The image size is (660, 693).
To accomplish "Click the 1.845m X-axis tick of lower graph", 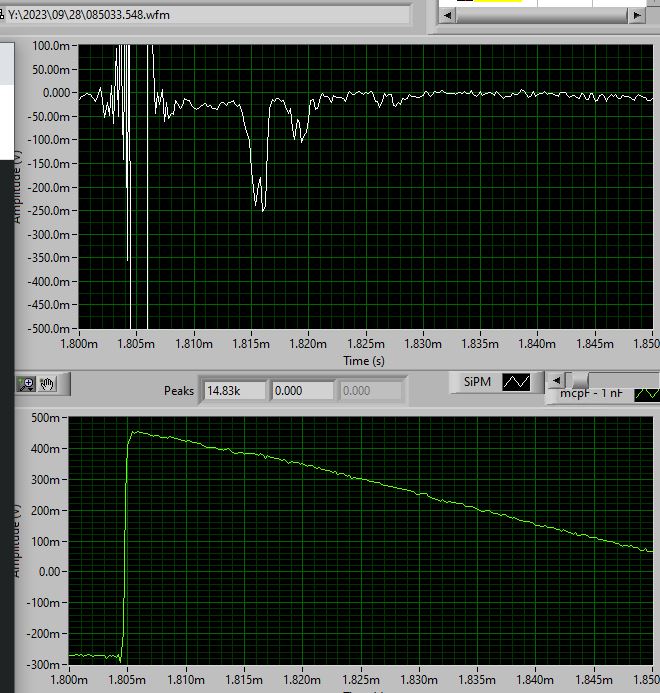I will (595, 679).
